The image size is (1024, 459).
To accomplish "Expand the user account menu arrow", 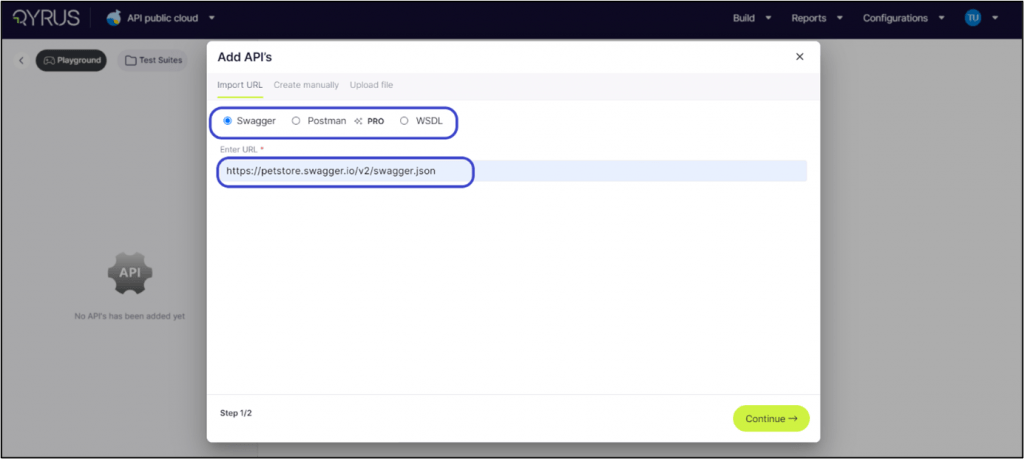I will [995, 18].
